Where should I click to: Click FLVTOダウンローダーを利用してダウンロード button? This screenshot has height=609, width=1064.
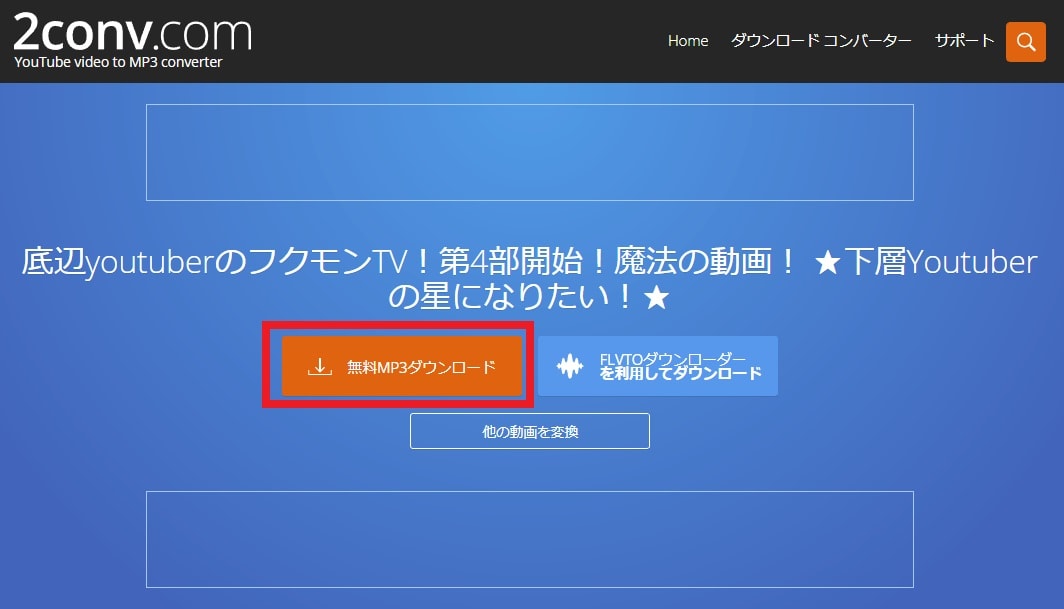tap(658, 366)
